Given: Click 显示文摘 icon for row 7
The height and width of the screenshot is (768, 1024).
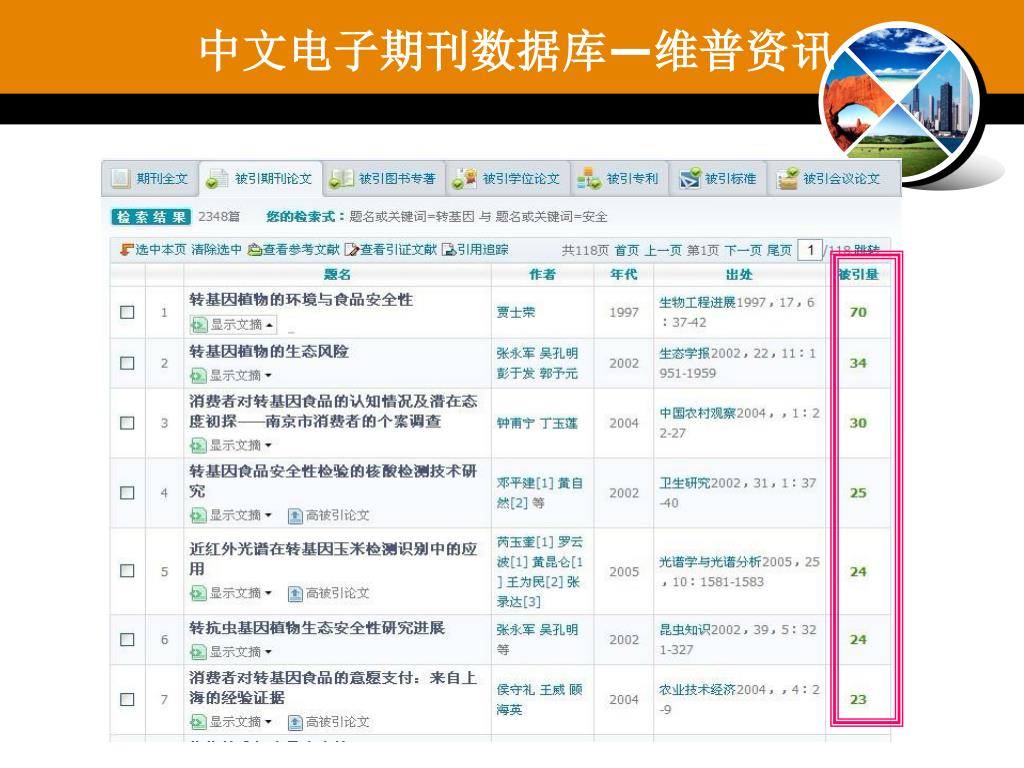Looking at the screenshot, I should [199, 722].
